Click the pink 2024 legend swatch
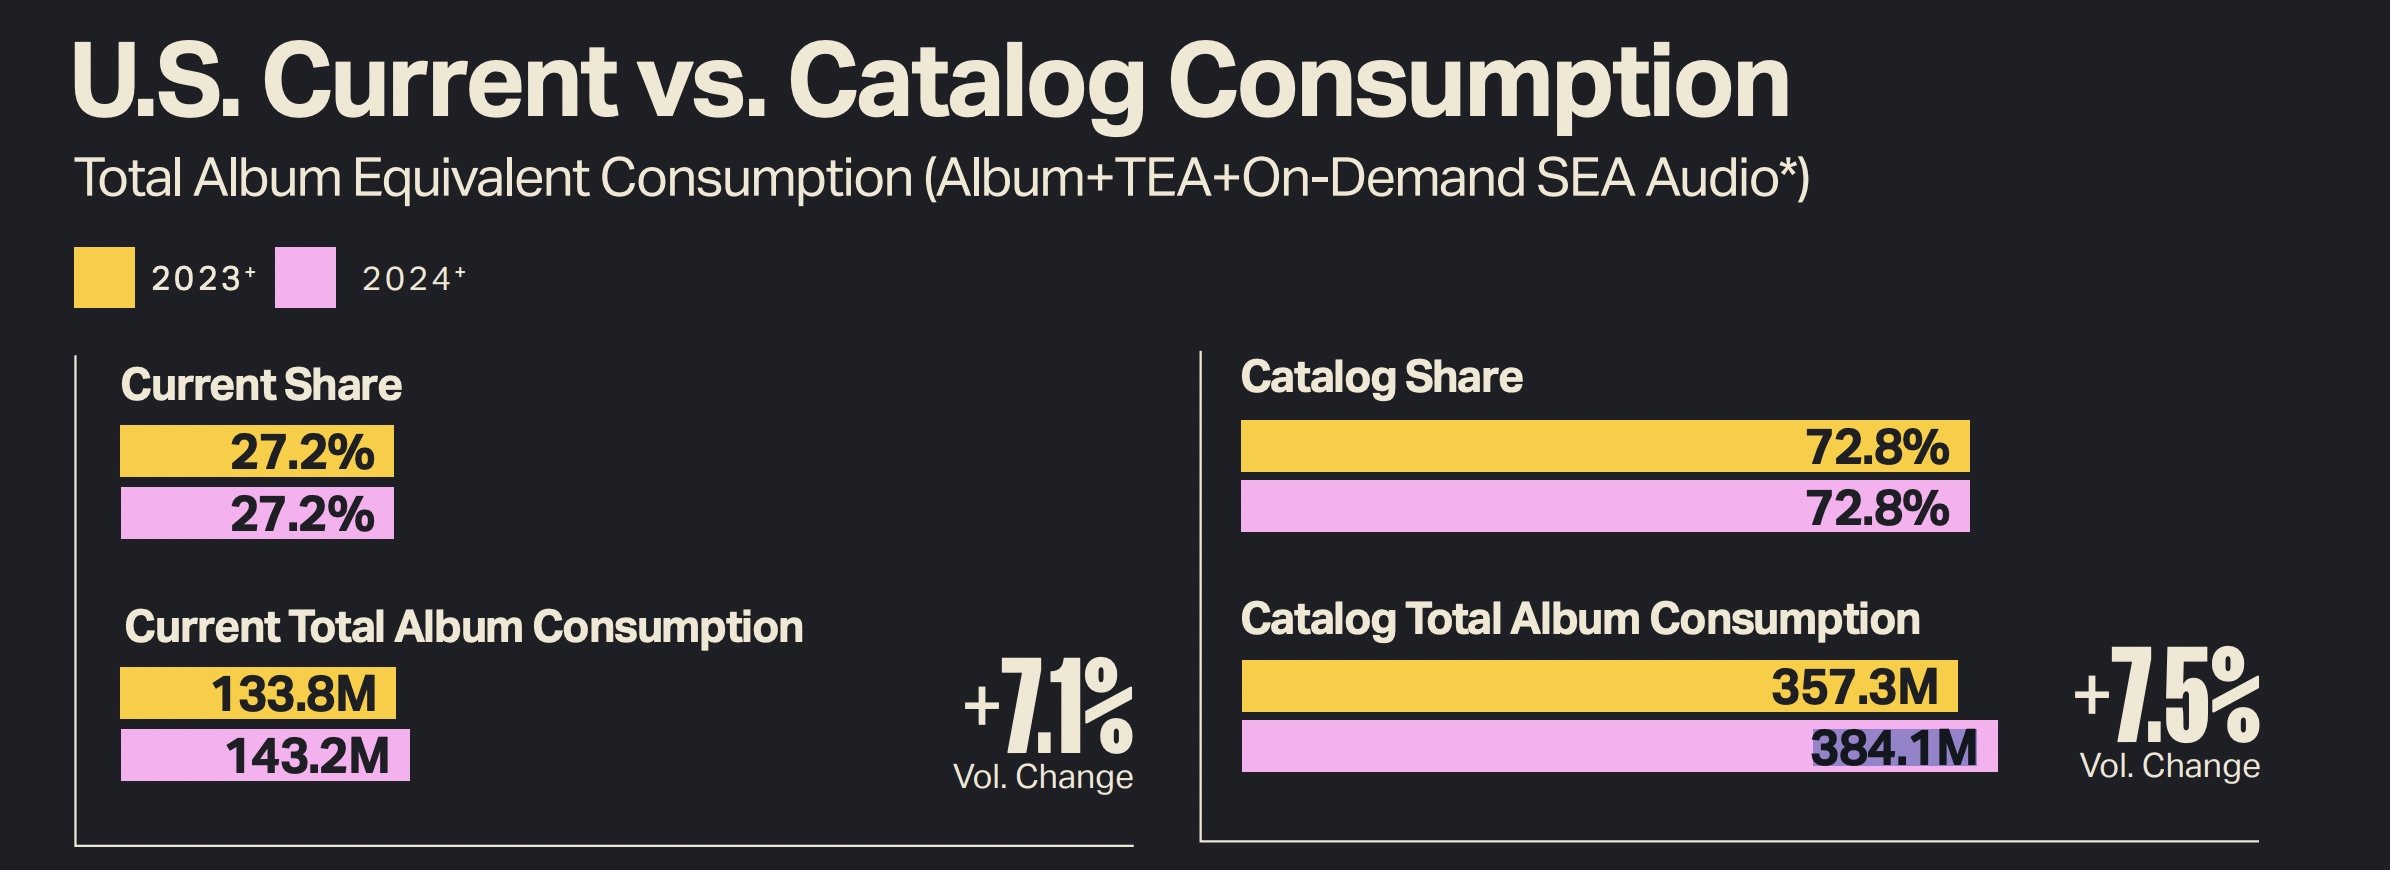 pyautogui.click(x=305, y=277)
